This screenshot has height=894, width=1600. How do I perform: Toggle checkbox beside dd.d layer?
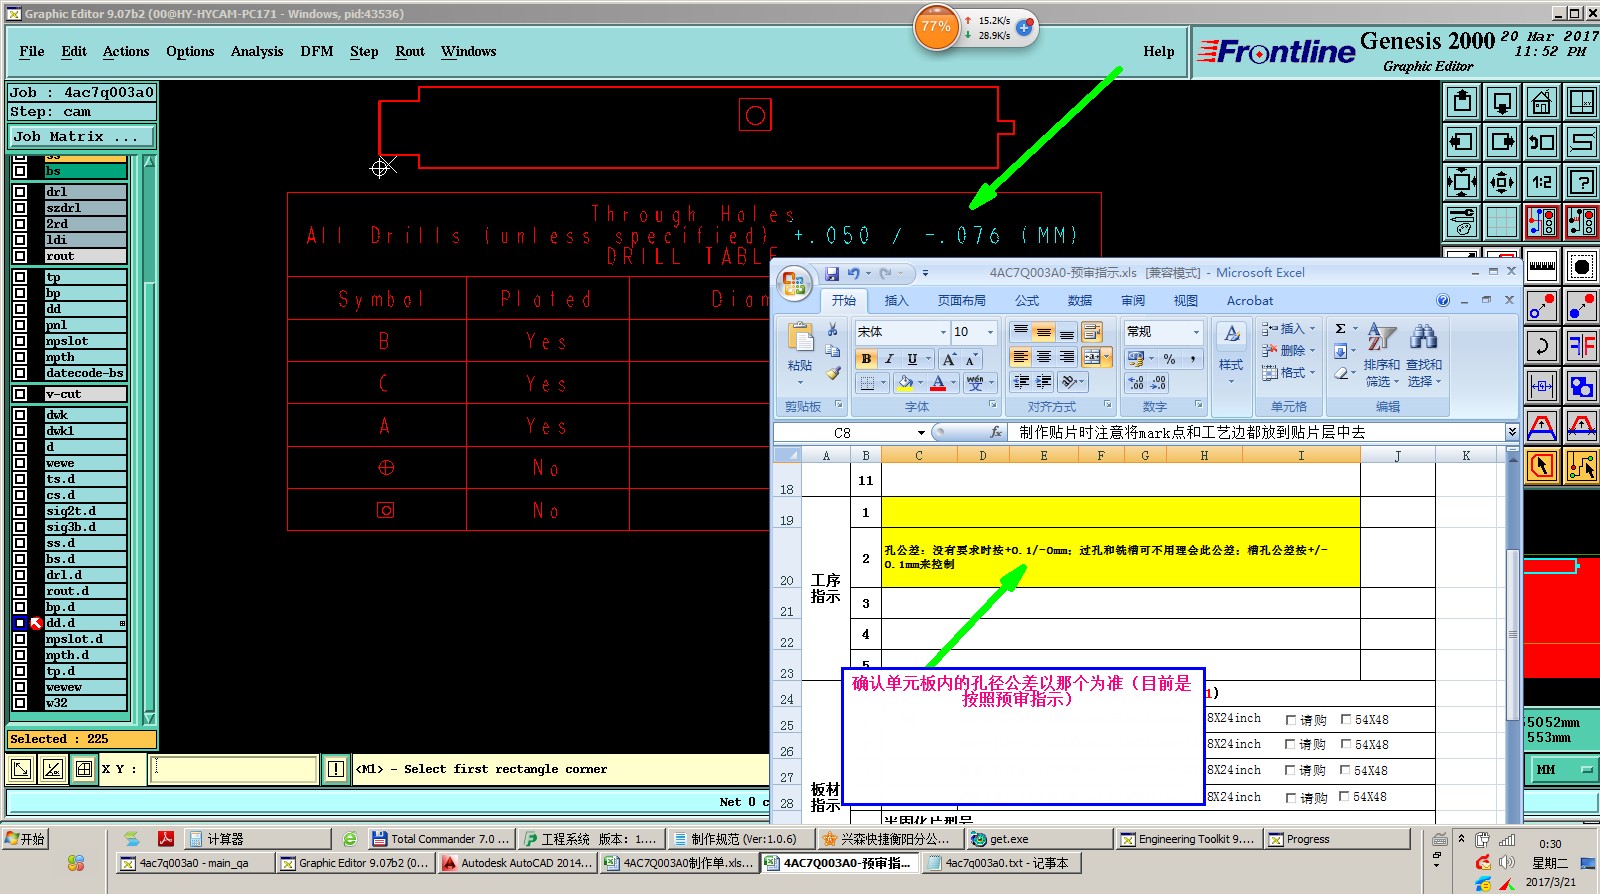click(20, 623)
